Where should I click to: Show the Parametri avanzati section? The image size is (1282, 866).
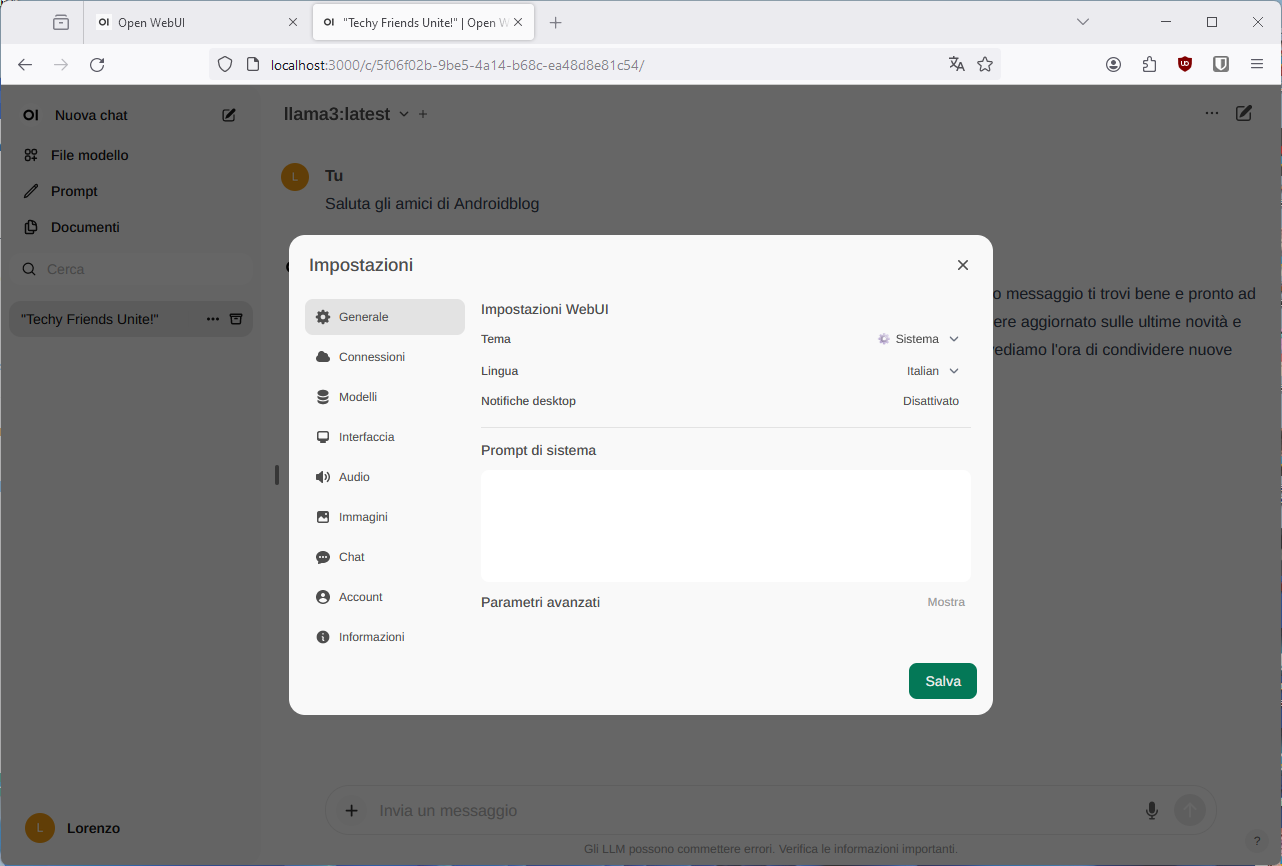point(945,602)
